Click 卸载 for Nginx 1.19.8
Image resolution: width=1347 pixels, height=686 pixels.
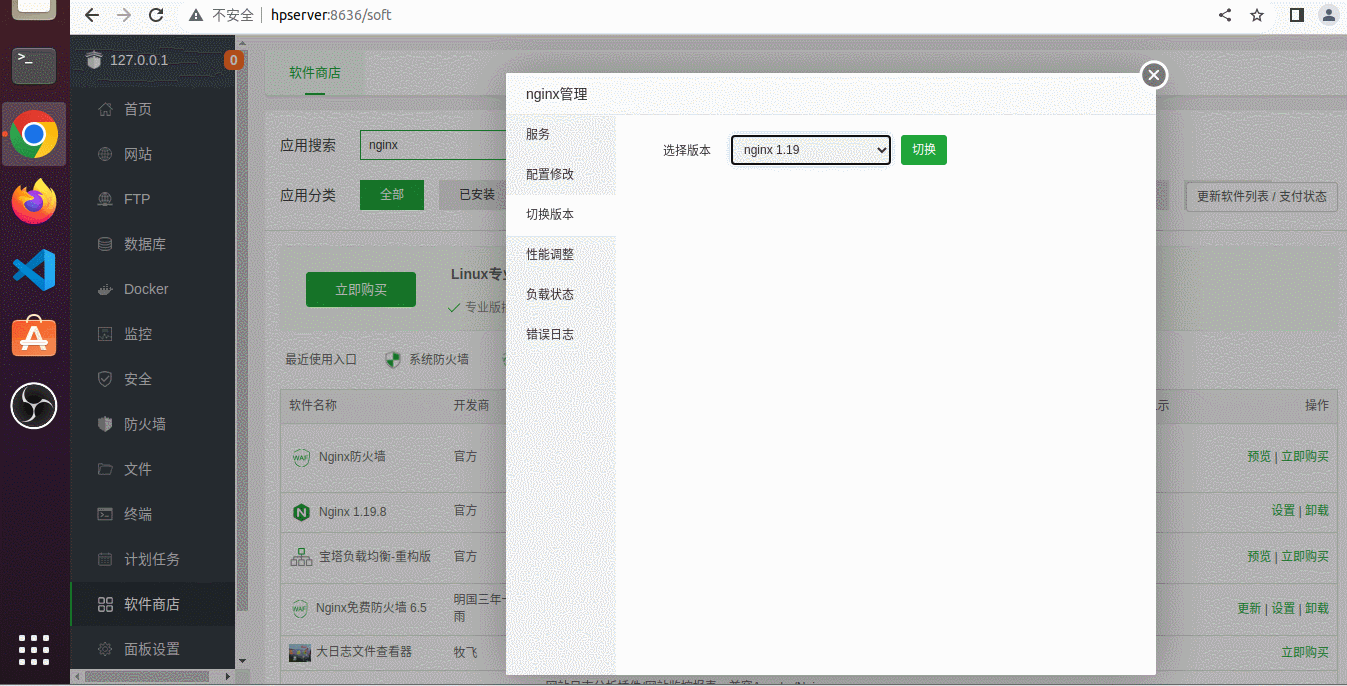1317,511
